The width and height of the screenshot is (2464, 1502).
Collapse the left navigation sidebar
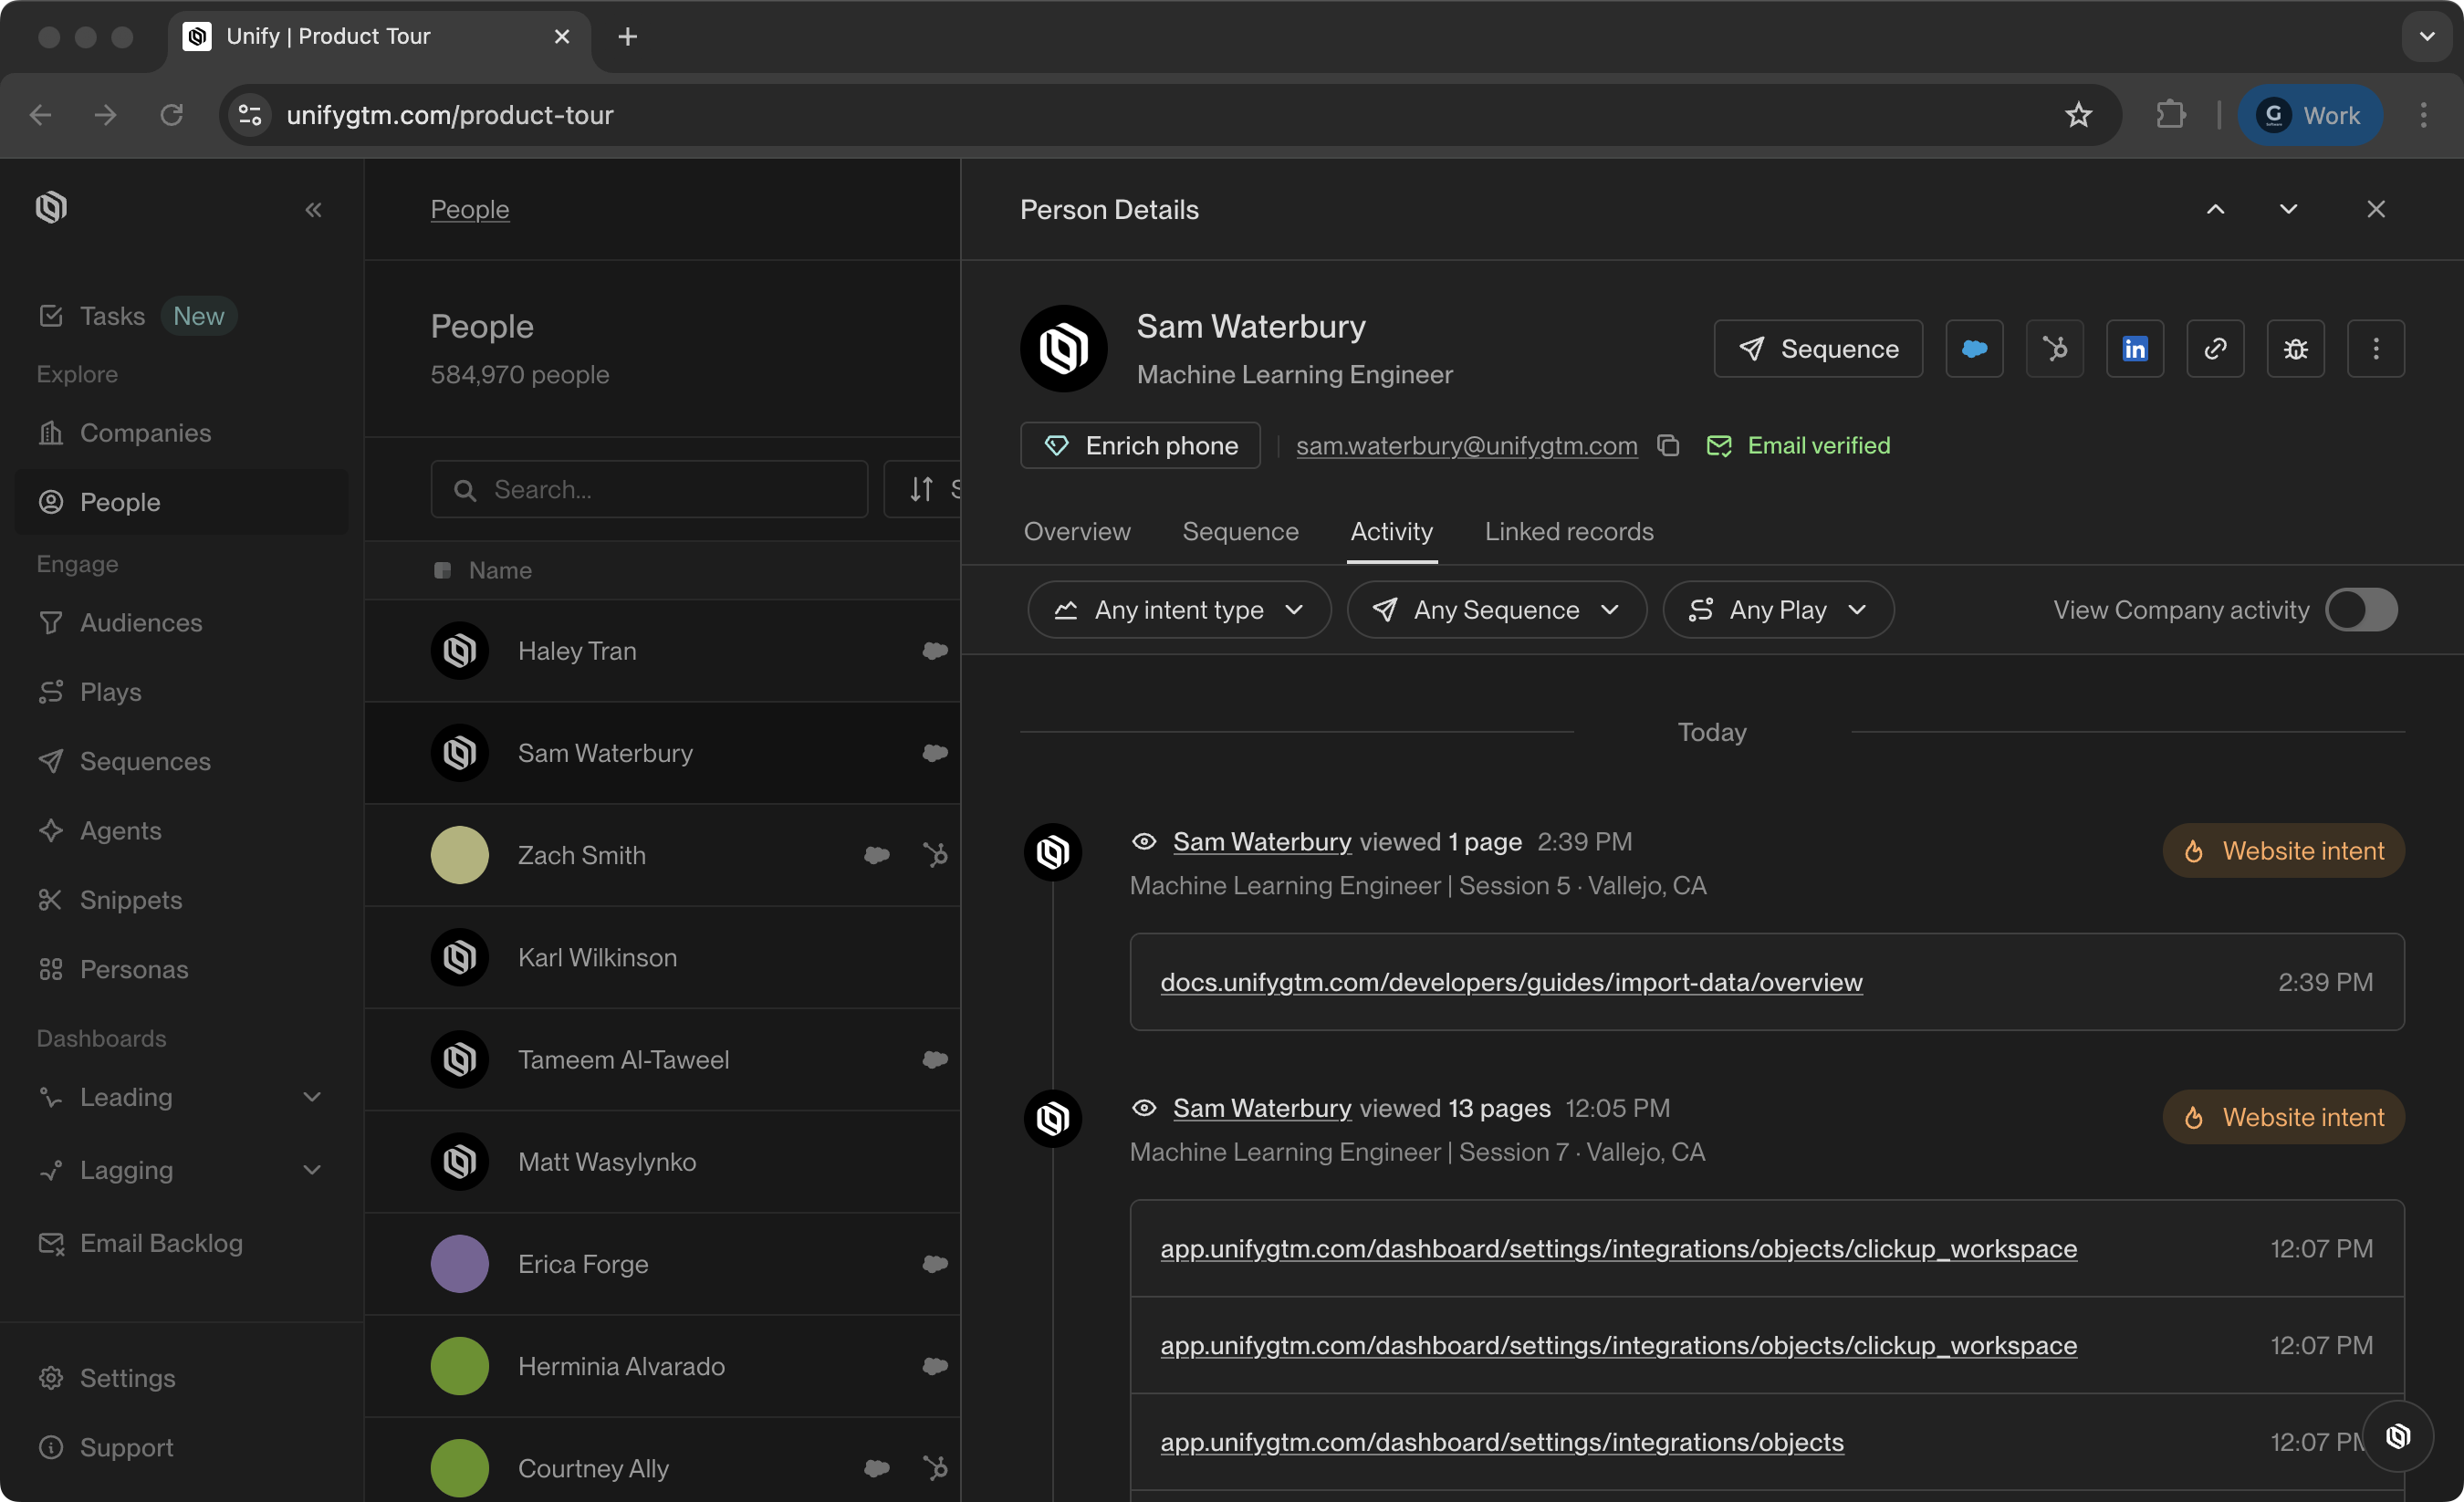313,209
